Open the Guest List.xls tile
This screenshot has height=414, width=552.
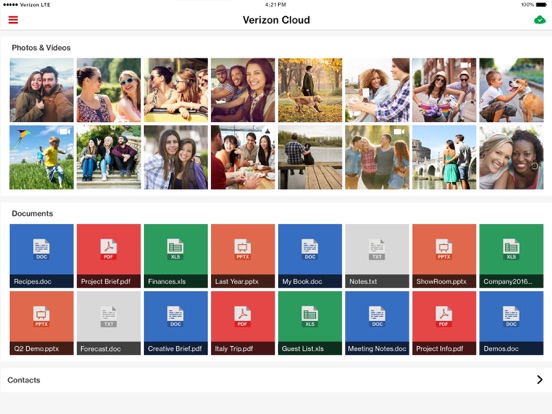(310, 323)
